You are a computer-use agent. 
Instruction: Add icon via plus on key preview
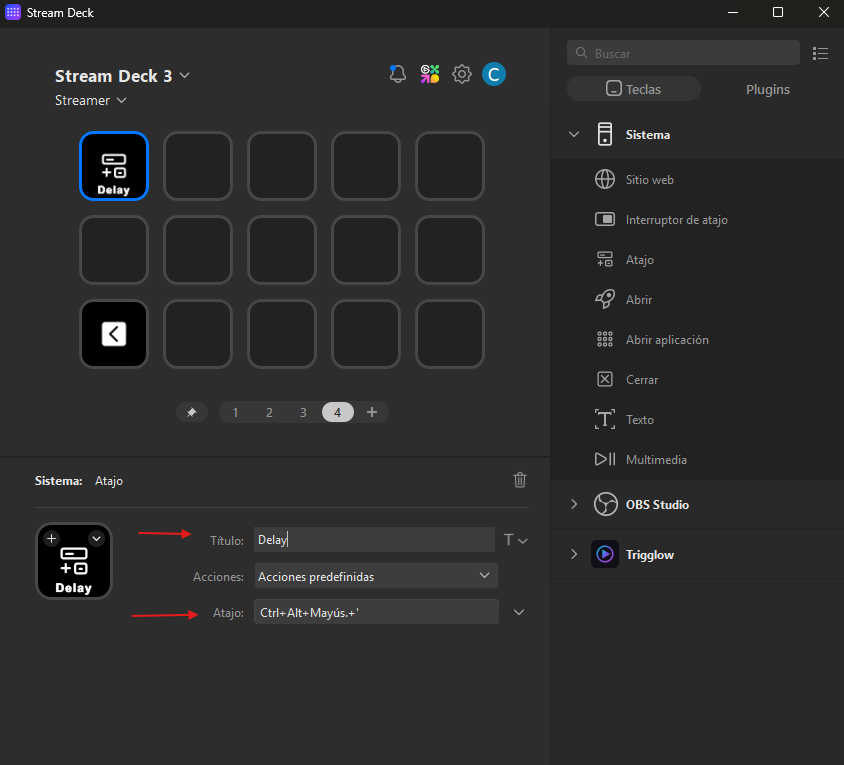[52, 538]
